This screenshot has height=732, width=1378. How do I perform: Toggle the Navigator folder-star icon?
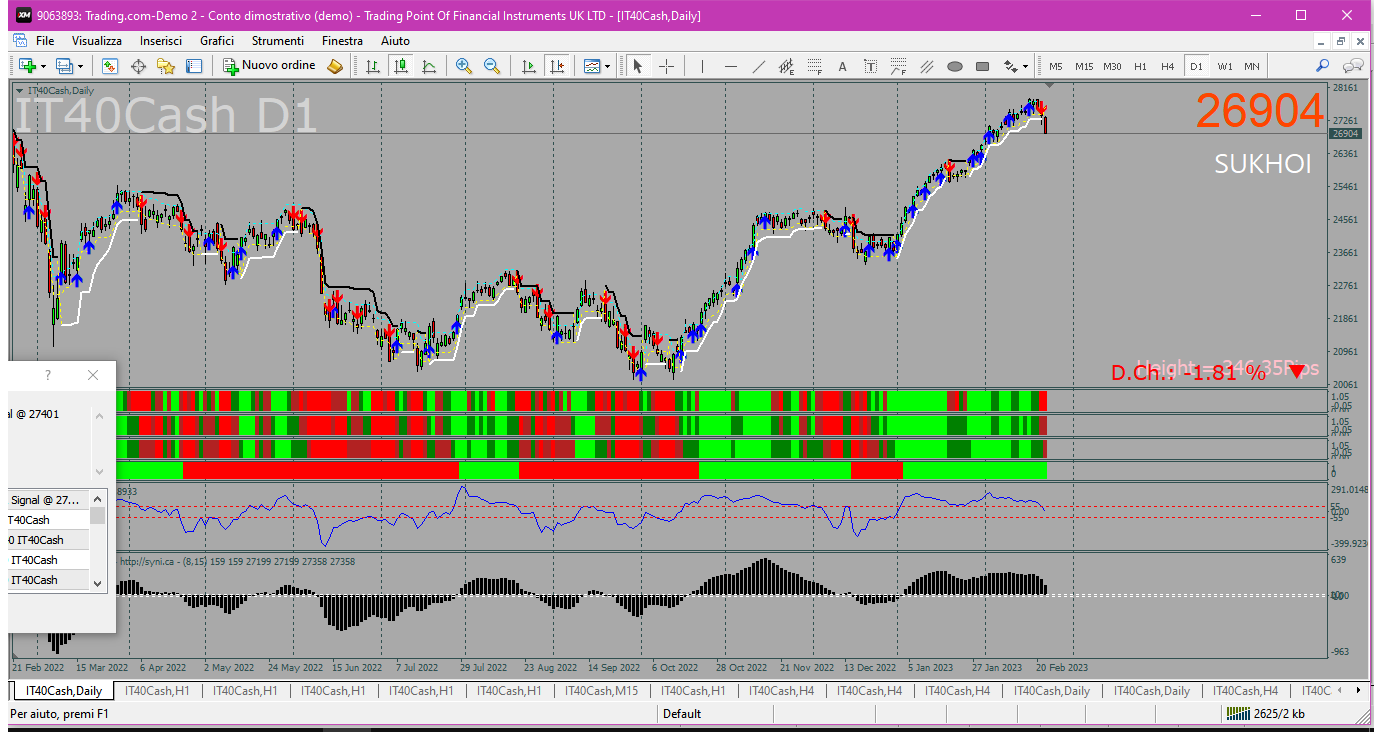click(166, 66)
